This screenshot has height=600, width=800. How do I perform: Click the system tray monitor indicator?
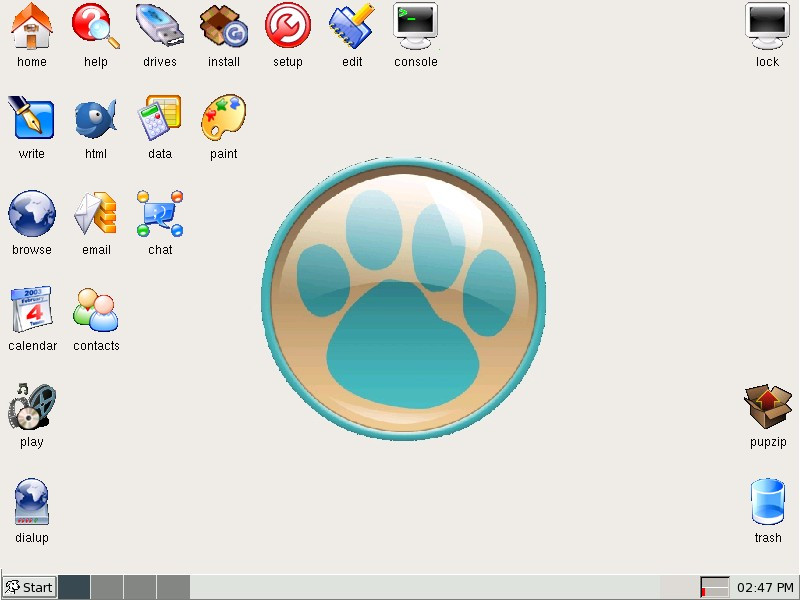pos(714,587)
